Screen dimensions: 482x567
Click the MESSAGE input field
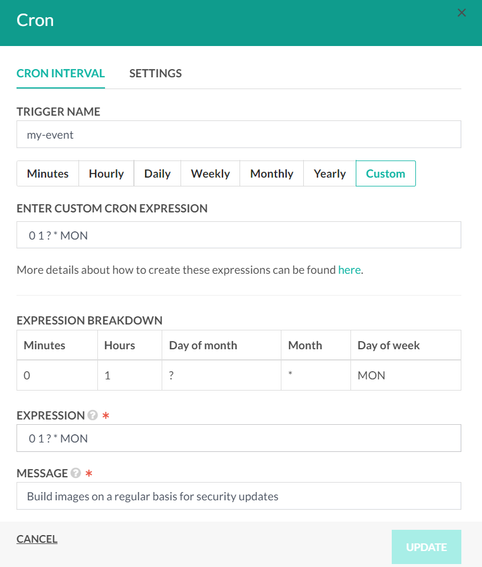(x=239, y=496)
